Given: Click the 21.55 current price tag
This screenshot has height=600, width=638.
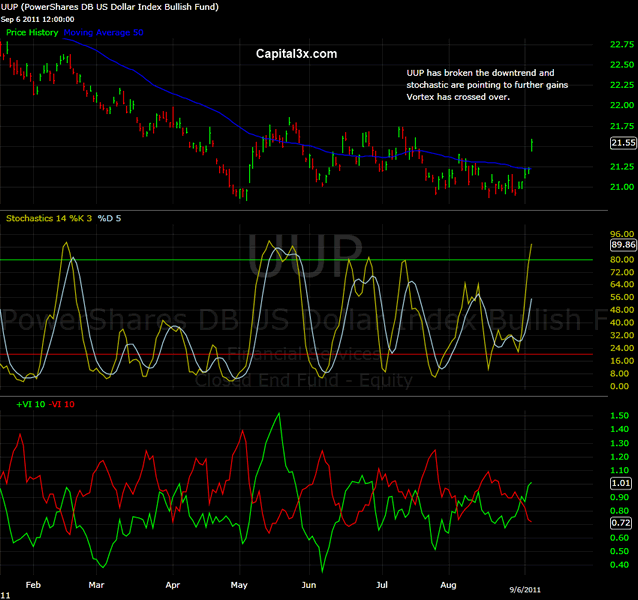Looking at the screenshot, I should (622, 143).
